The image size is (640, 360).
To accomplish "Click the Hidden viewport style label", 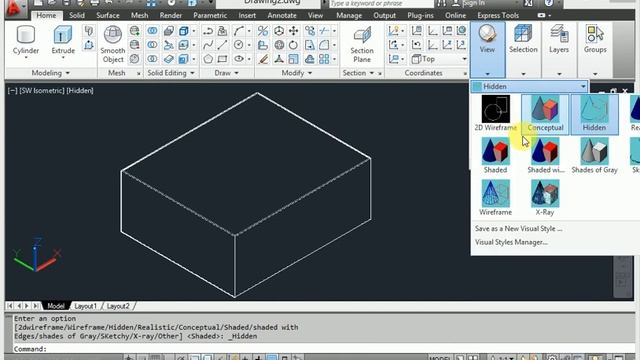I will point(80,91).
